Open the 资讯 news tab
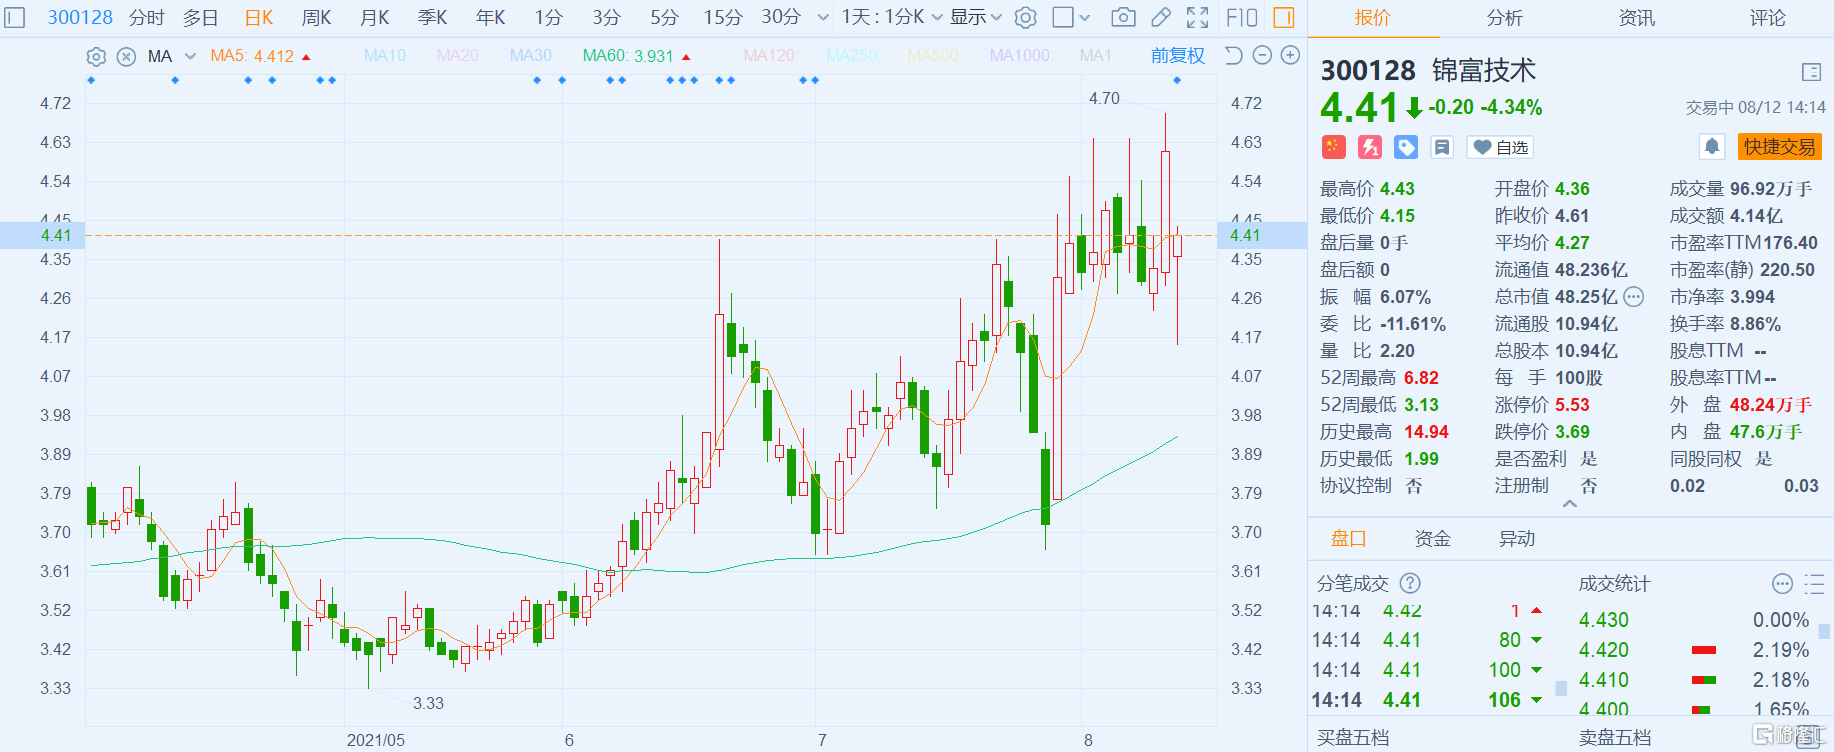 tap(1636, 18)
